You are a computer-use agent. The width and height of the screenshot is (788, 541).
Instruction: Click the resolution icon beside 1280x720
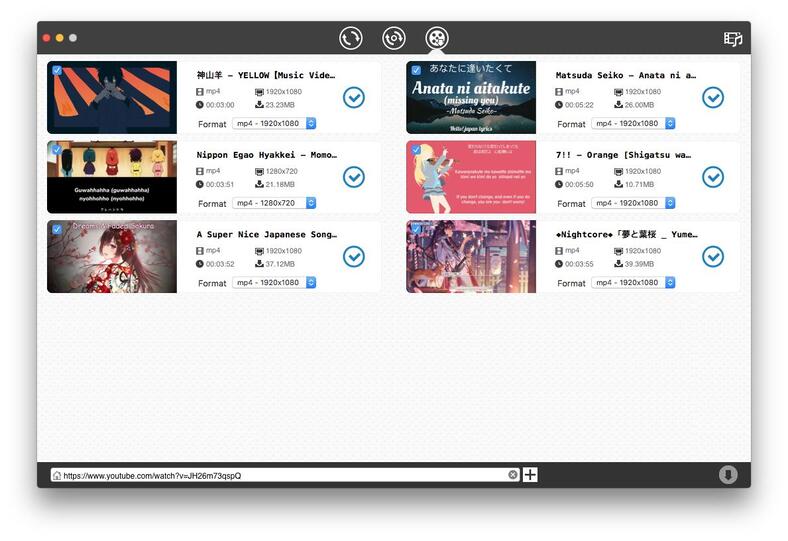[259, 171]
